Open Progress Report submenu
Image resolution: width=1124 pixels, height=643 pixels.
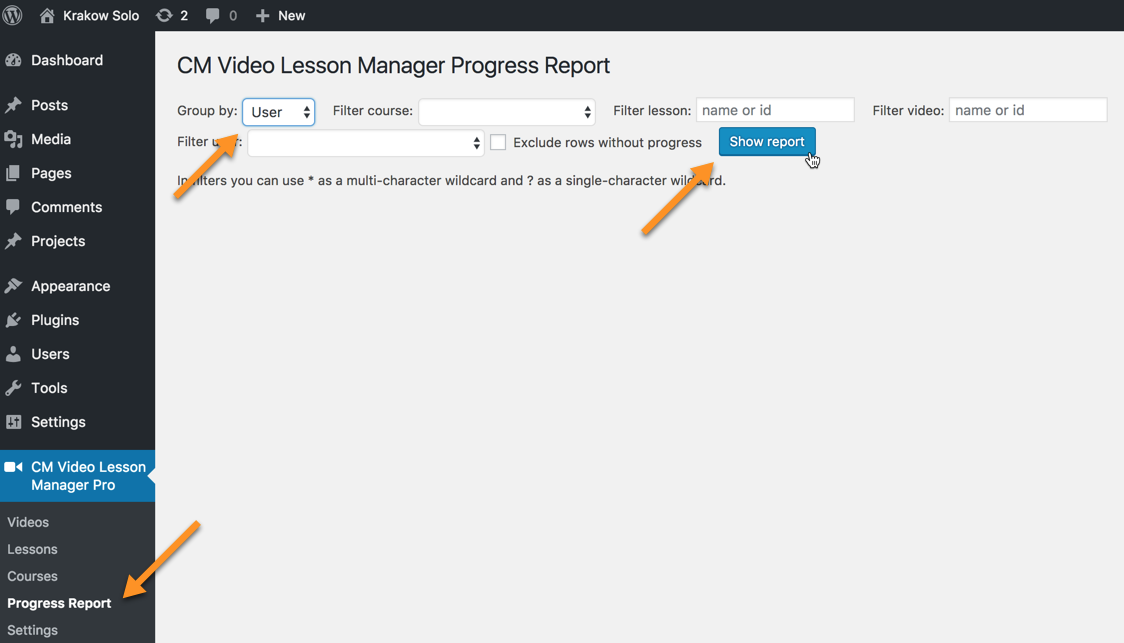click(x=59, y=604)
